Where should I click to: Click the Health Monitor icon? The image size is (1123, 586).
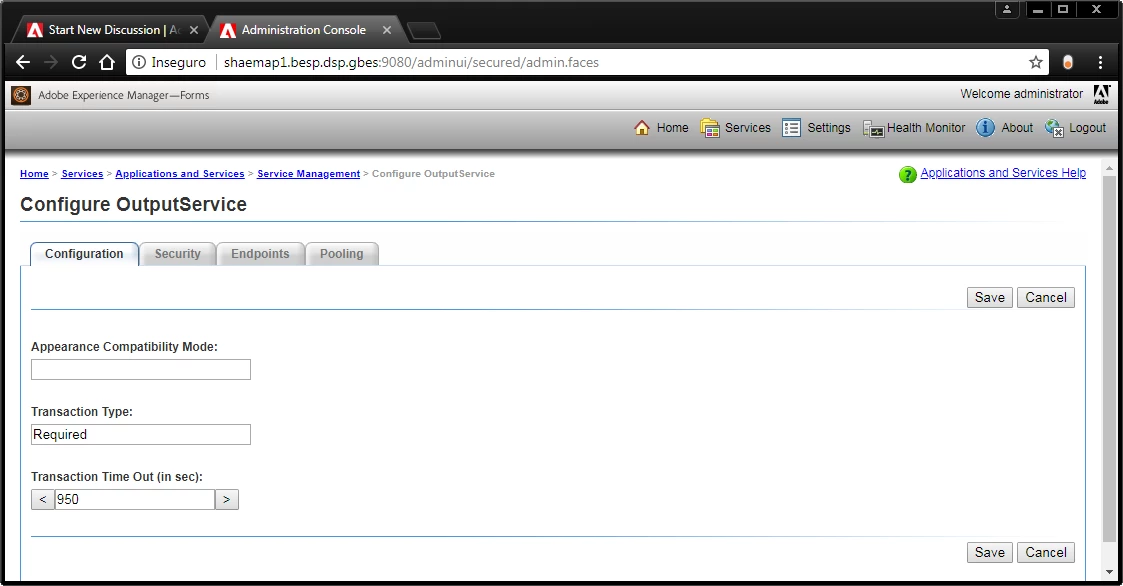coord(874,128)
